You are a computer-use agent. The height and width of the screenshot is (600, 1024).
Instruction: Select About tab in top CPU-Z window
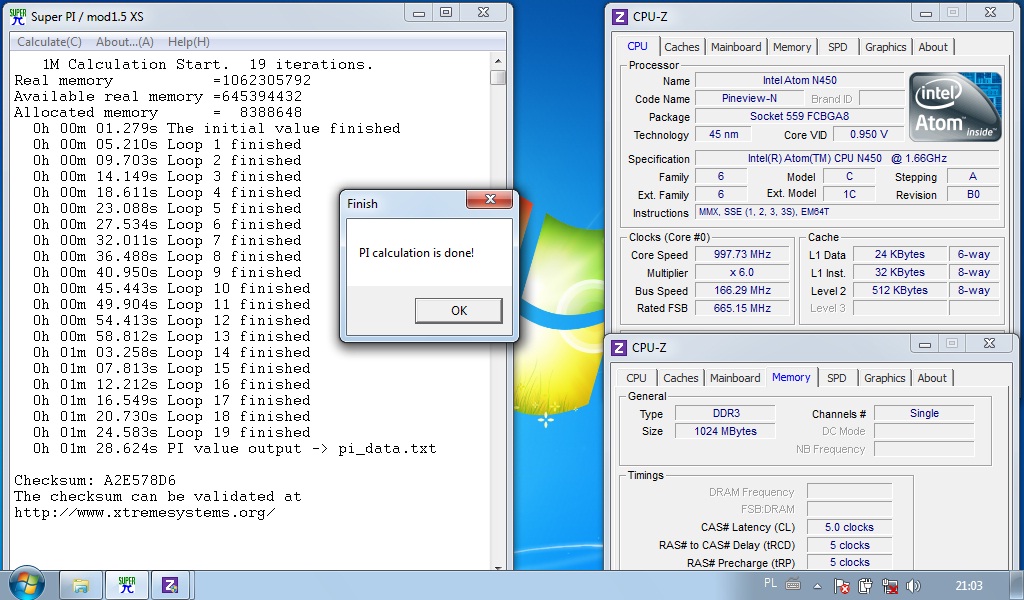coord(933,47)
